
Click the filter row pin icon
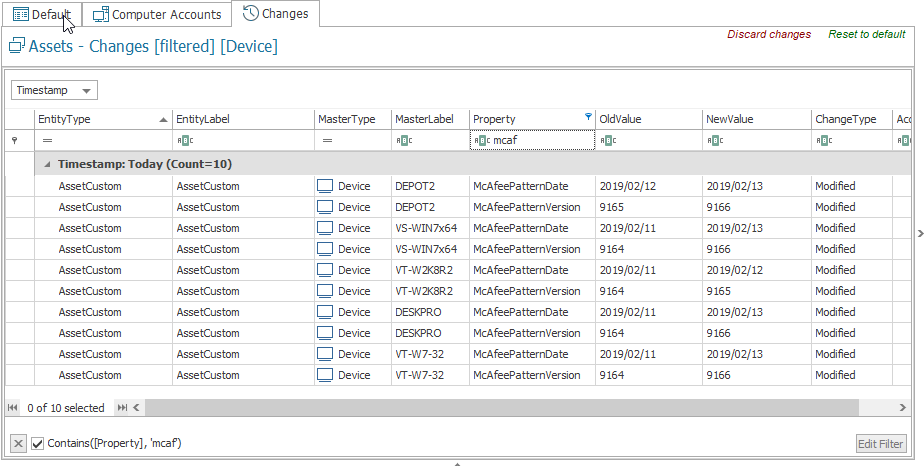pos(15,141)
